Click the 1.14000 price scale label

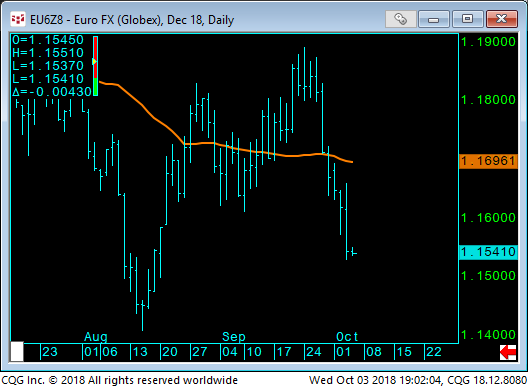tap(489, 335)
